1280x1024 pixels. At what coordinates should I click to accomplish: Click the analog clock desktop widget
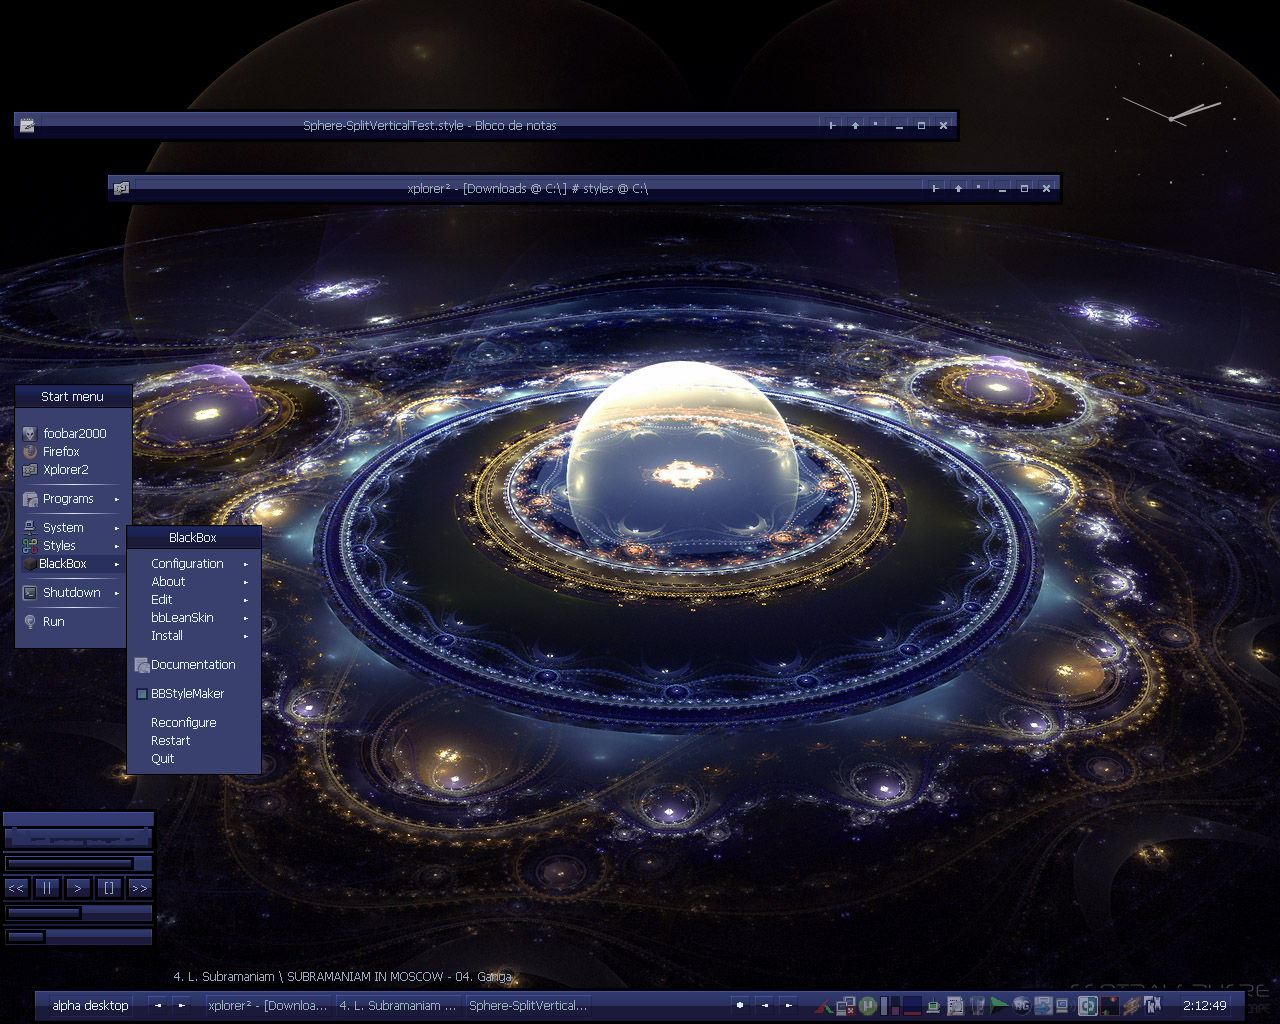(x=1171, y=117)
